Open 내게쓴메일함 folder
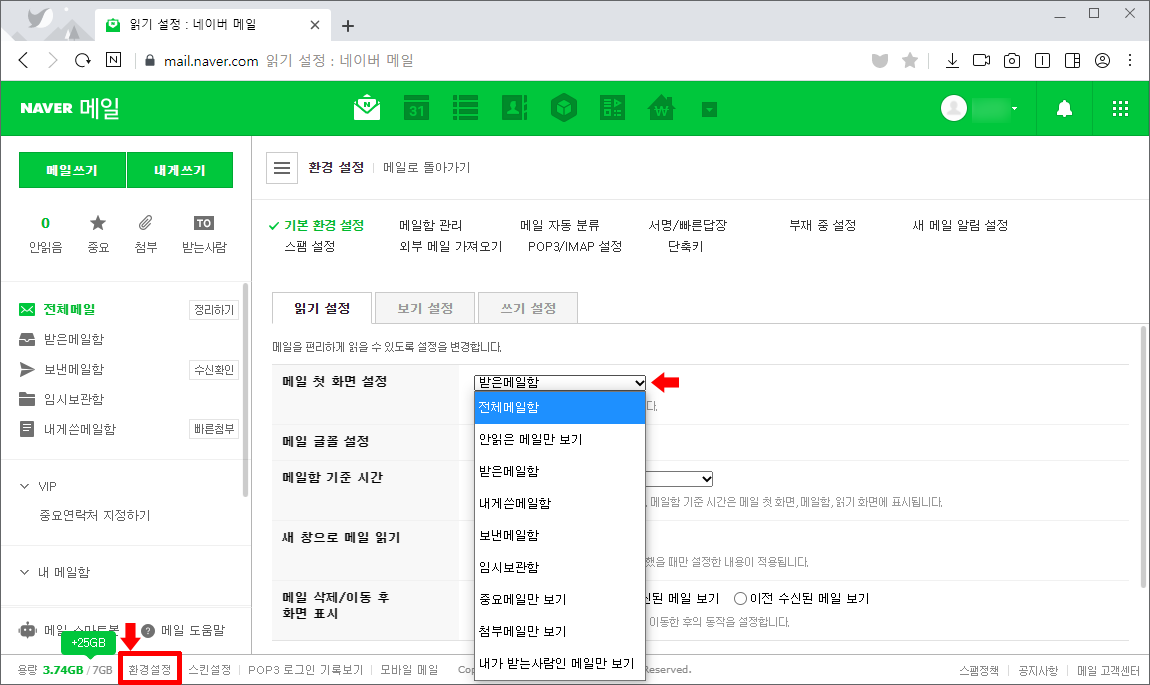 79,429
